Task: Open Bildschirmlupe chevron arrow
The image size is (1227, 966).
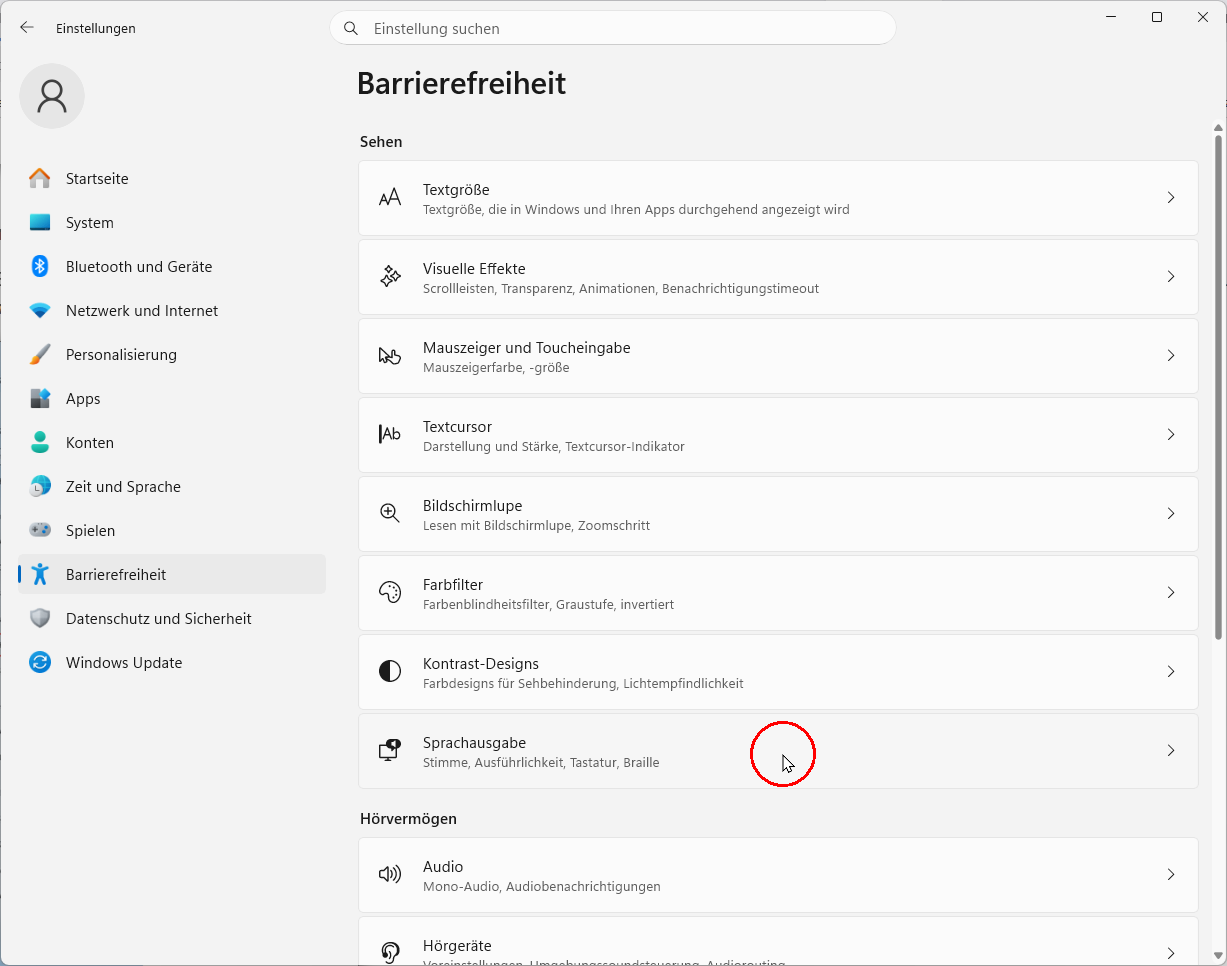Action: pos(1171,514)
